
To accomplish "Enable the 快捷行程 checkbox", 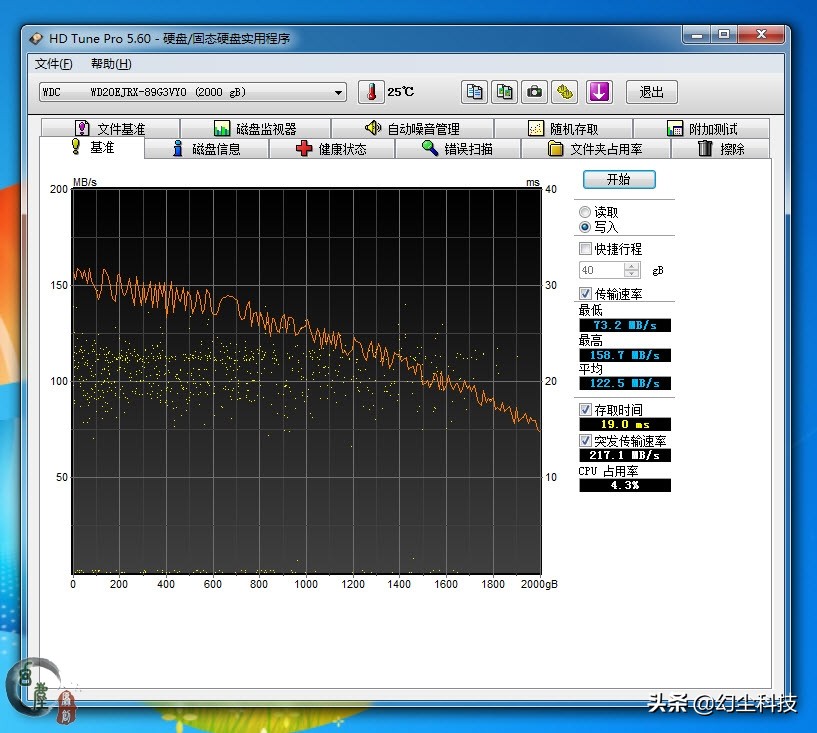I will pos(586,248).
